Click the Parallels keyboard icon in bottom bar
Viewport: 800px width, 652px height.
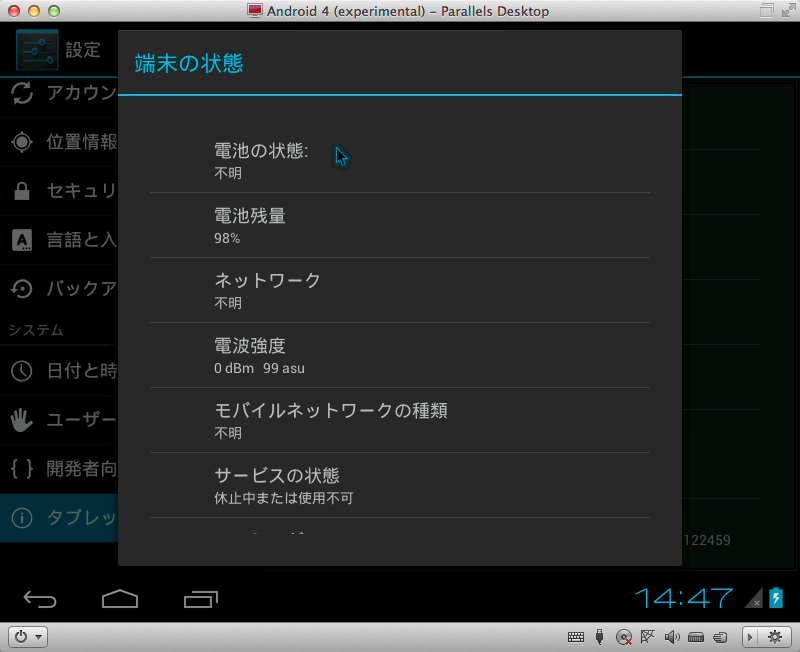pyautogui.click(x=576, y=637)
